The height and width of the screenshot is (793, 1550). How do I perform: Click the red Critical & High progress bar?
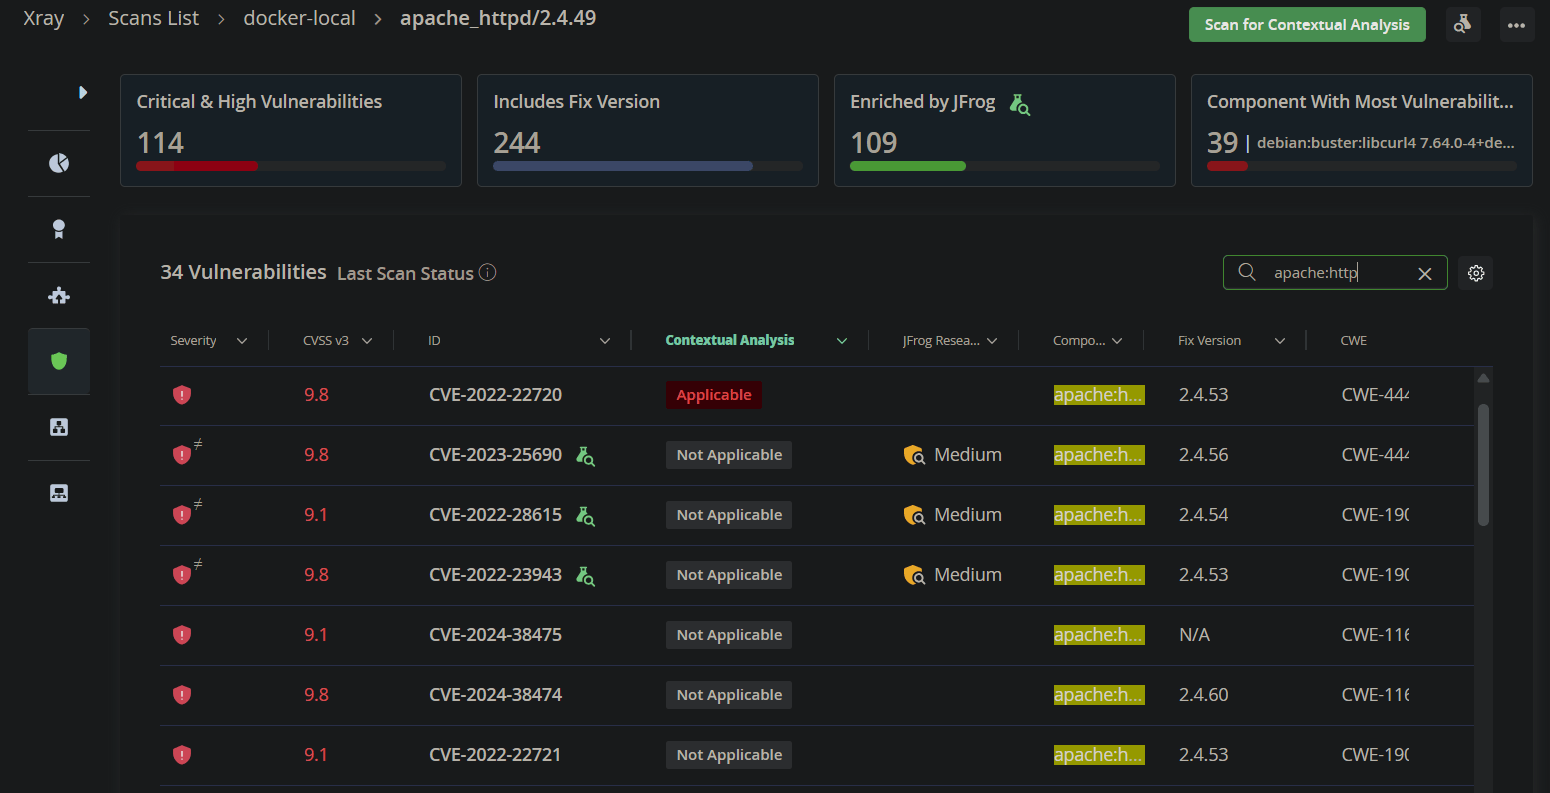(197, 166)
